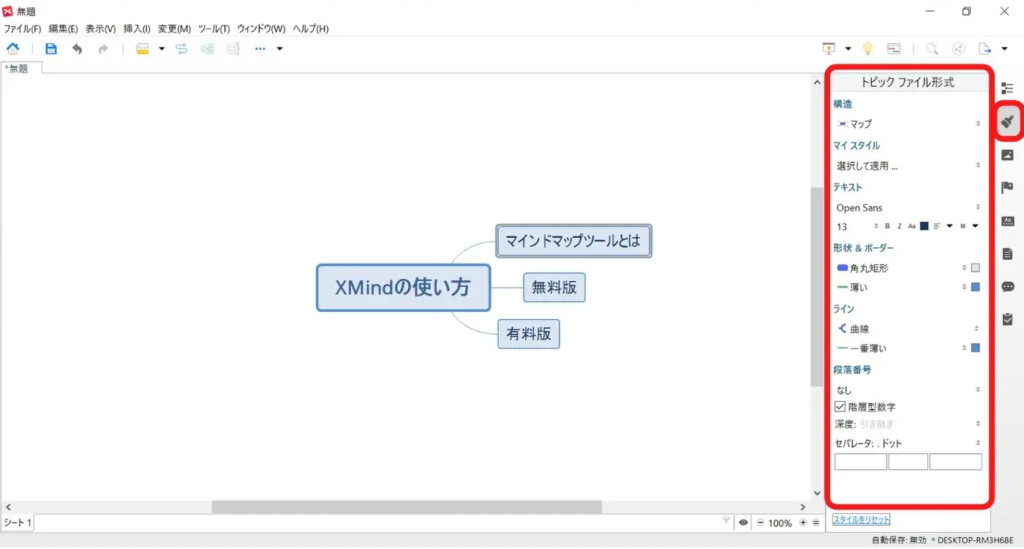Undo the last action

point(77,49)
